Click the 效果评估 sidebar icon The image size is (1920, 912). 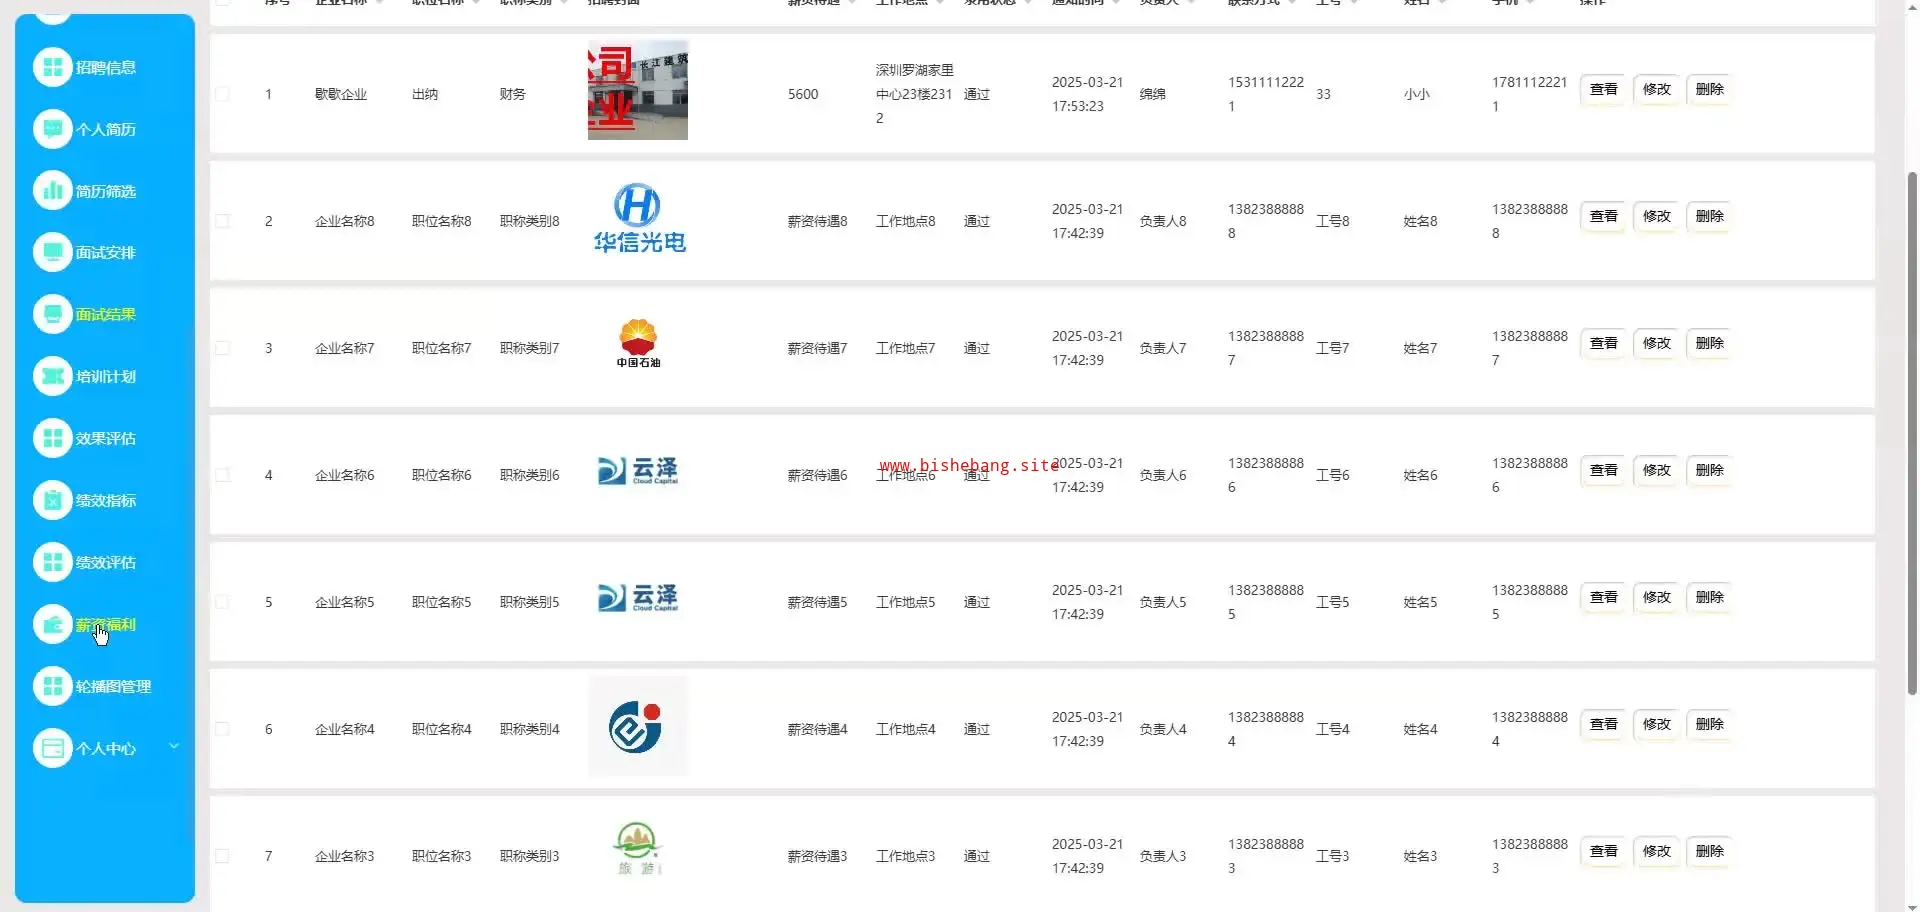pyautogui.click(x=52, y=438)
